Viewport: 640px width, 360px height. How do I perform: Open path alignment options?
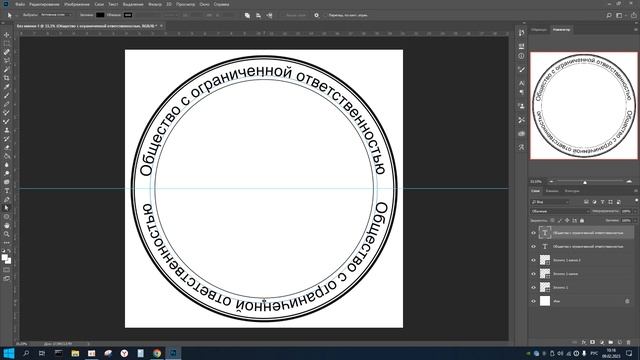point(258,15)
